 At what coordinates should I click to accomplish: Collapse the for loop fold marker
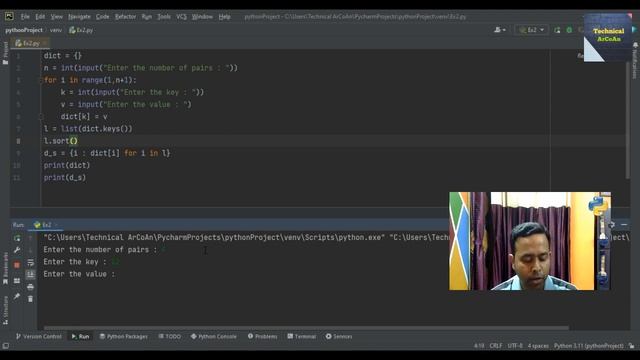click(41, 80)
